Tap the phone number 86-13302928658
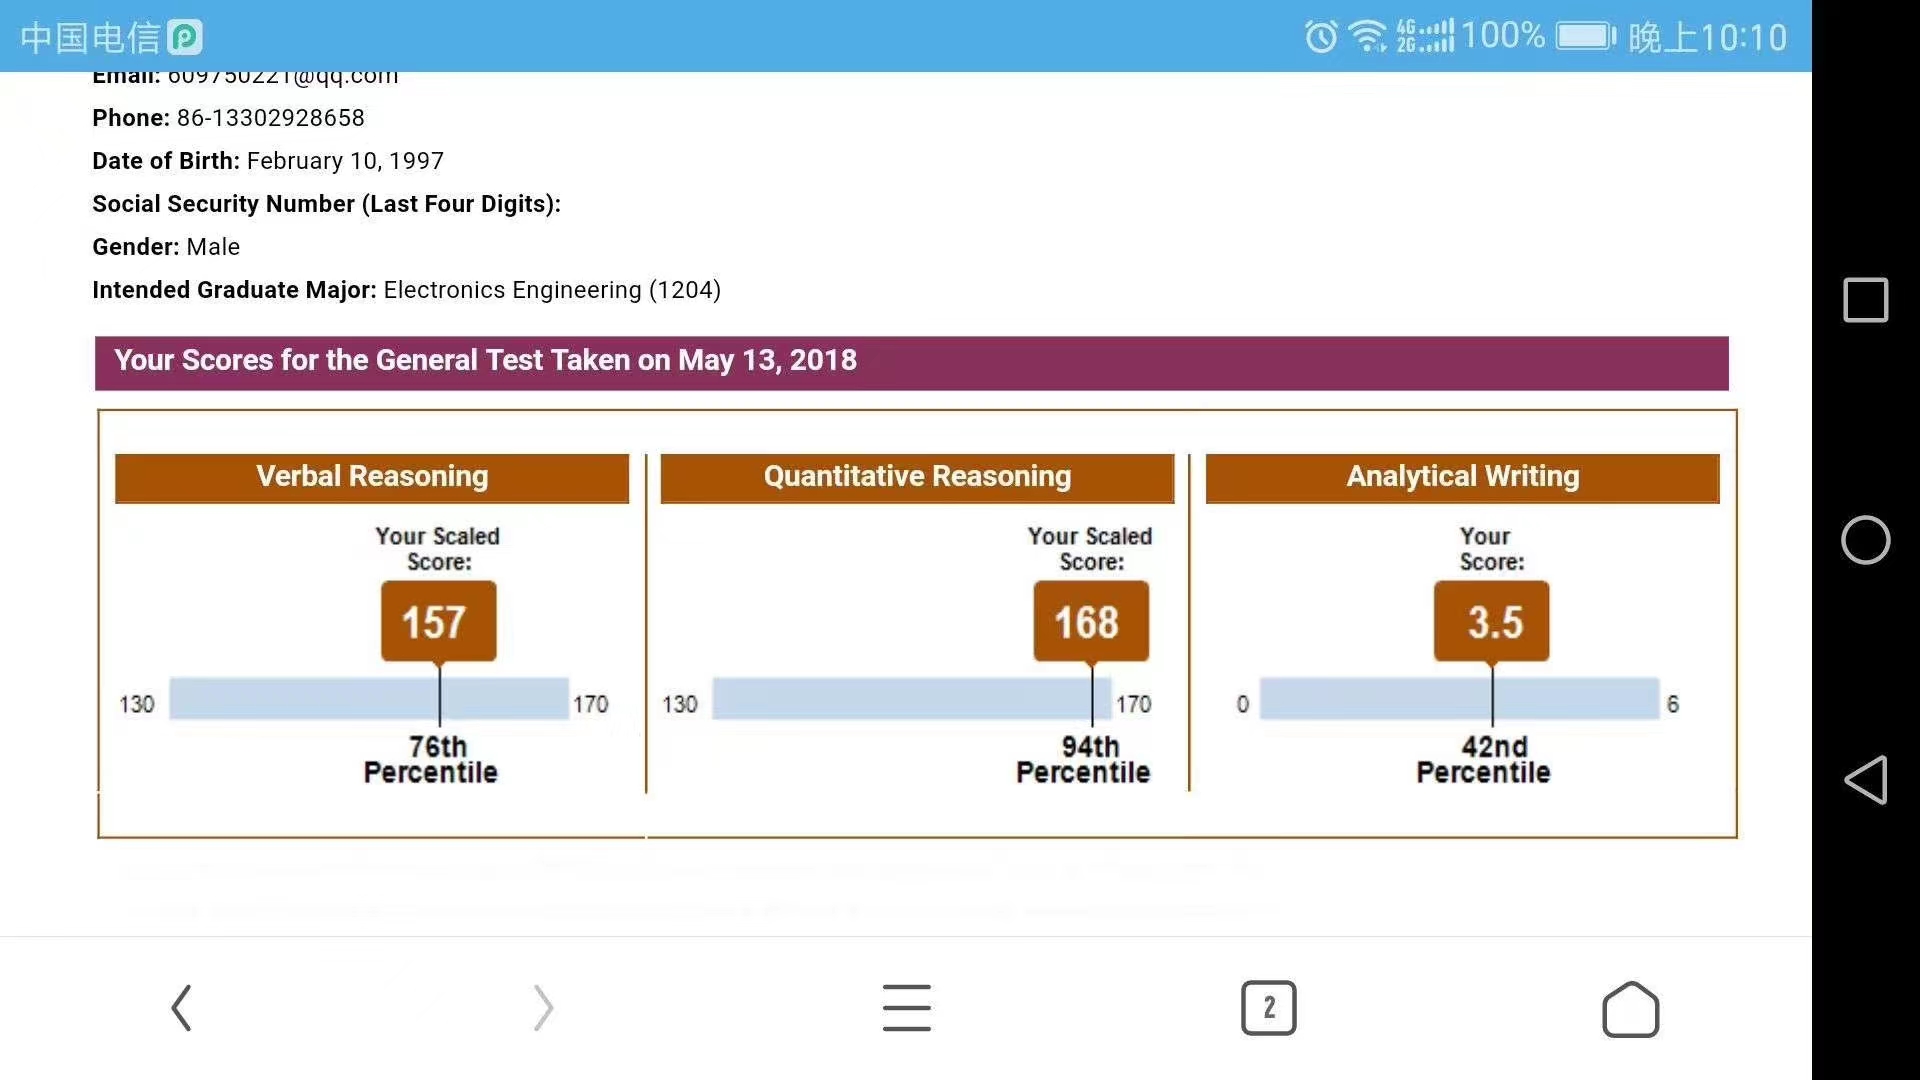The width and height of the screenshot is (1920, 1080). tap(270, 118)
